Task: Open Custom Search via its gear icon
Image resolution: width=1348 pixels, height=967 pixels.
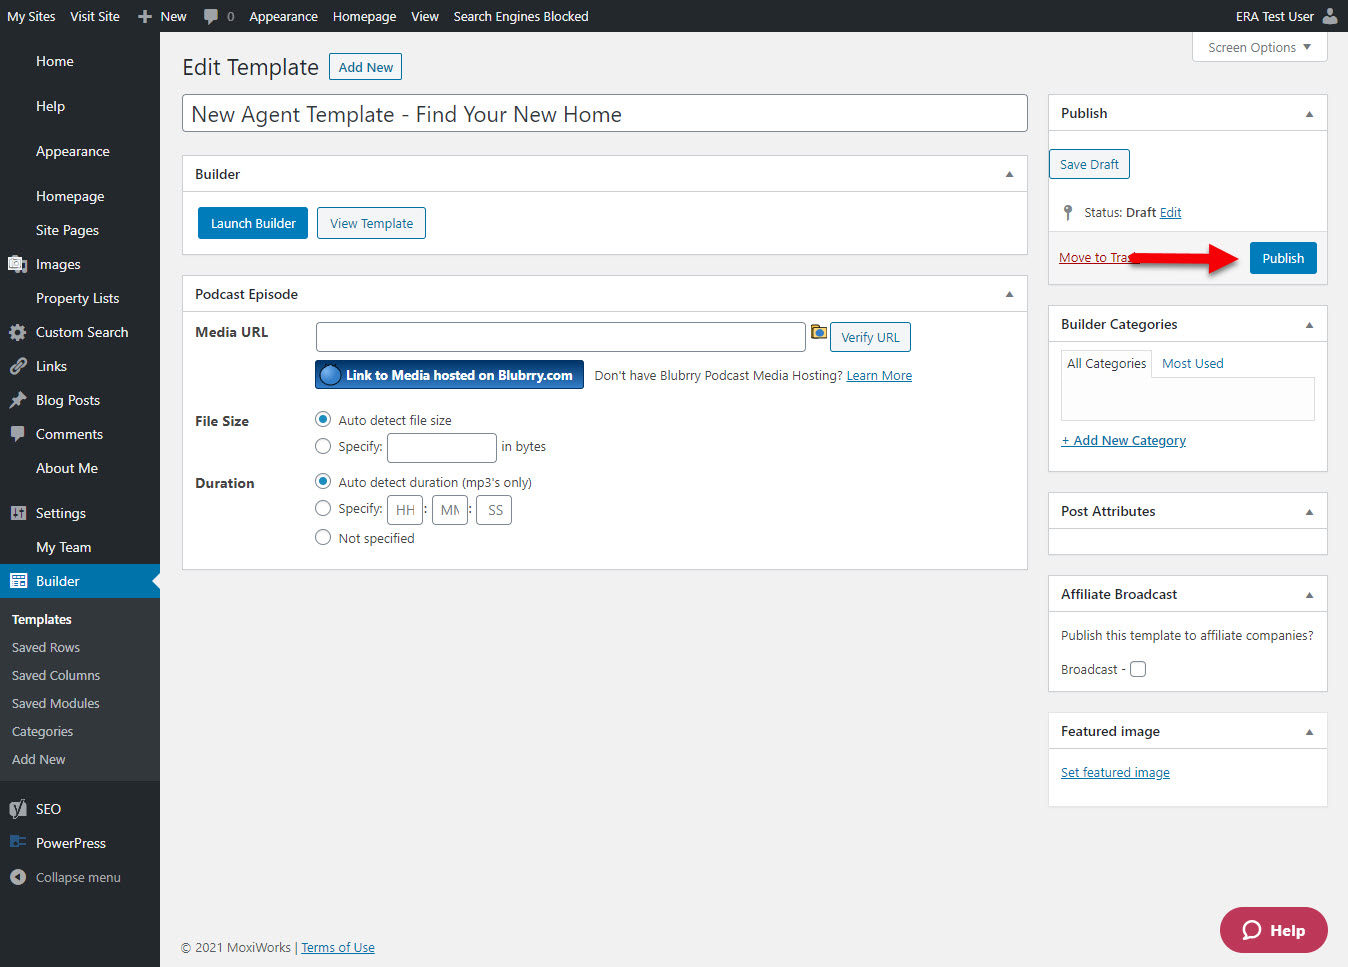Action: click(18, 332)
